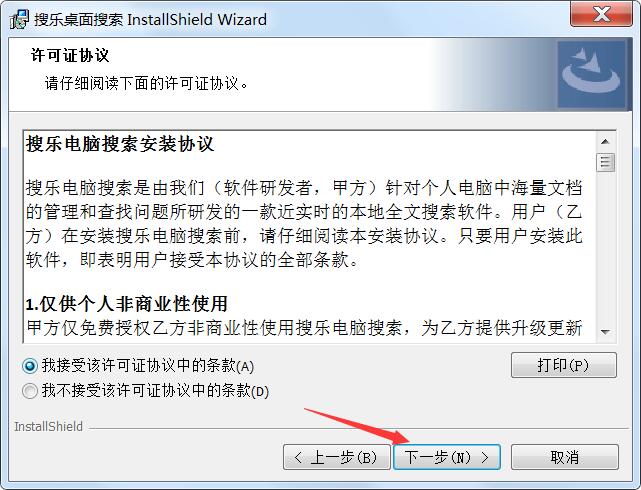Click the InstallShield logo graphic in the banner
The image size is (641, 490).
tap(592, 74)
